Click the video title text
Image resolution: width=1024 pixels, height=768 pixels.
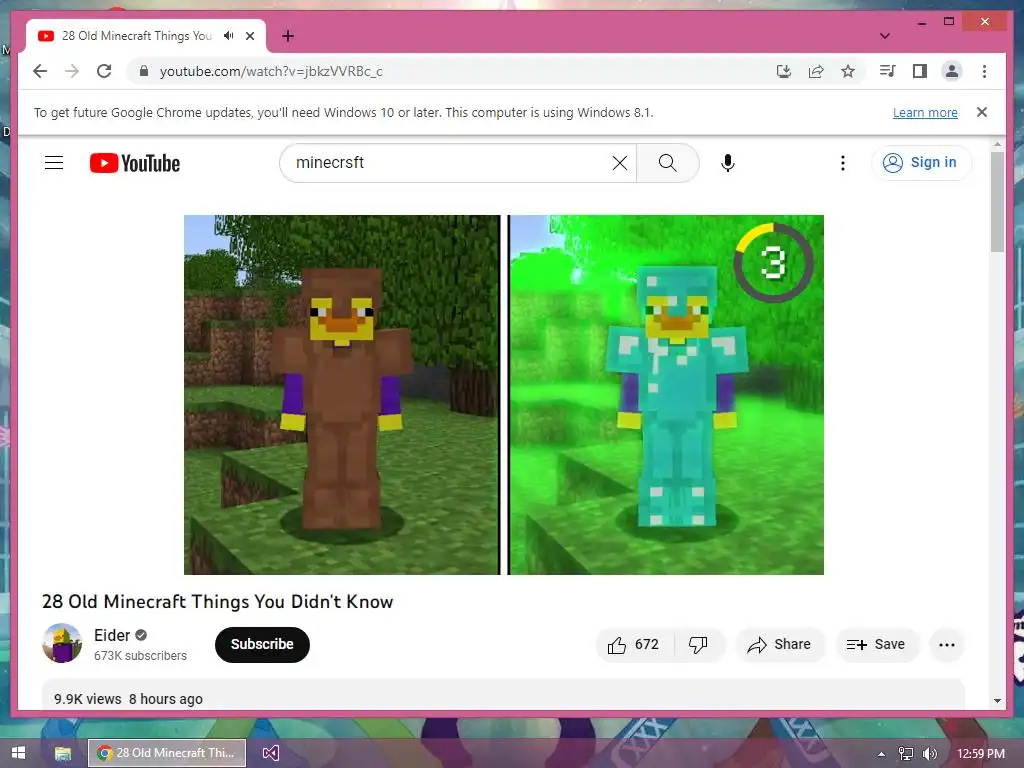217,601
